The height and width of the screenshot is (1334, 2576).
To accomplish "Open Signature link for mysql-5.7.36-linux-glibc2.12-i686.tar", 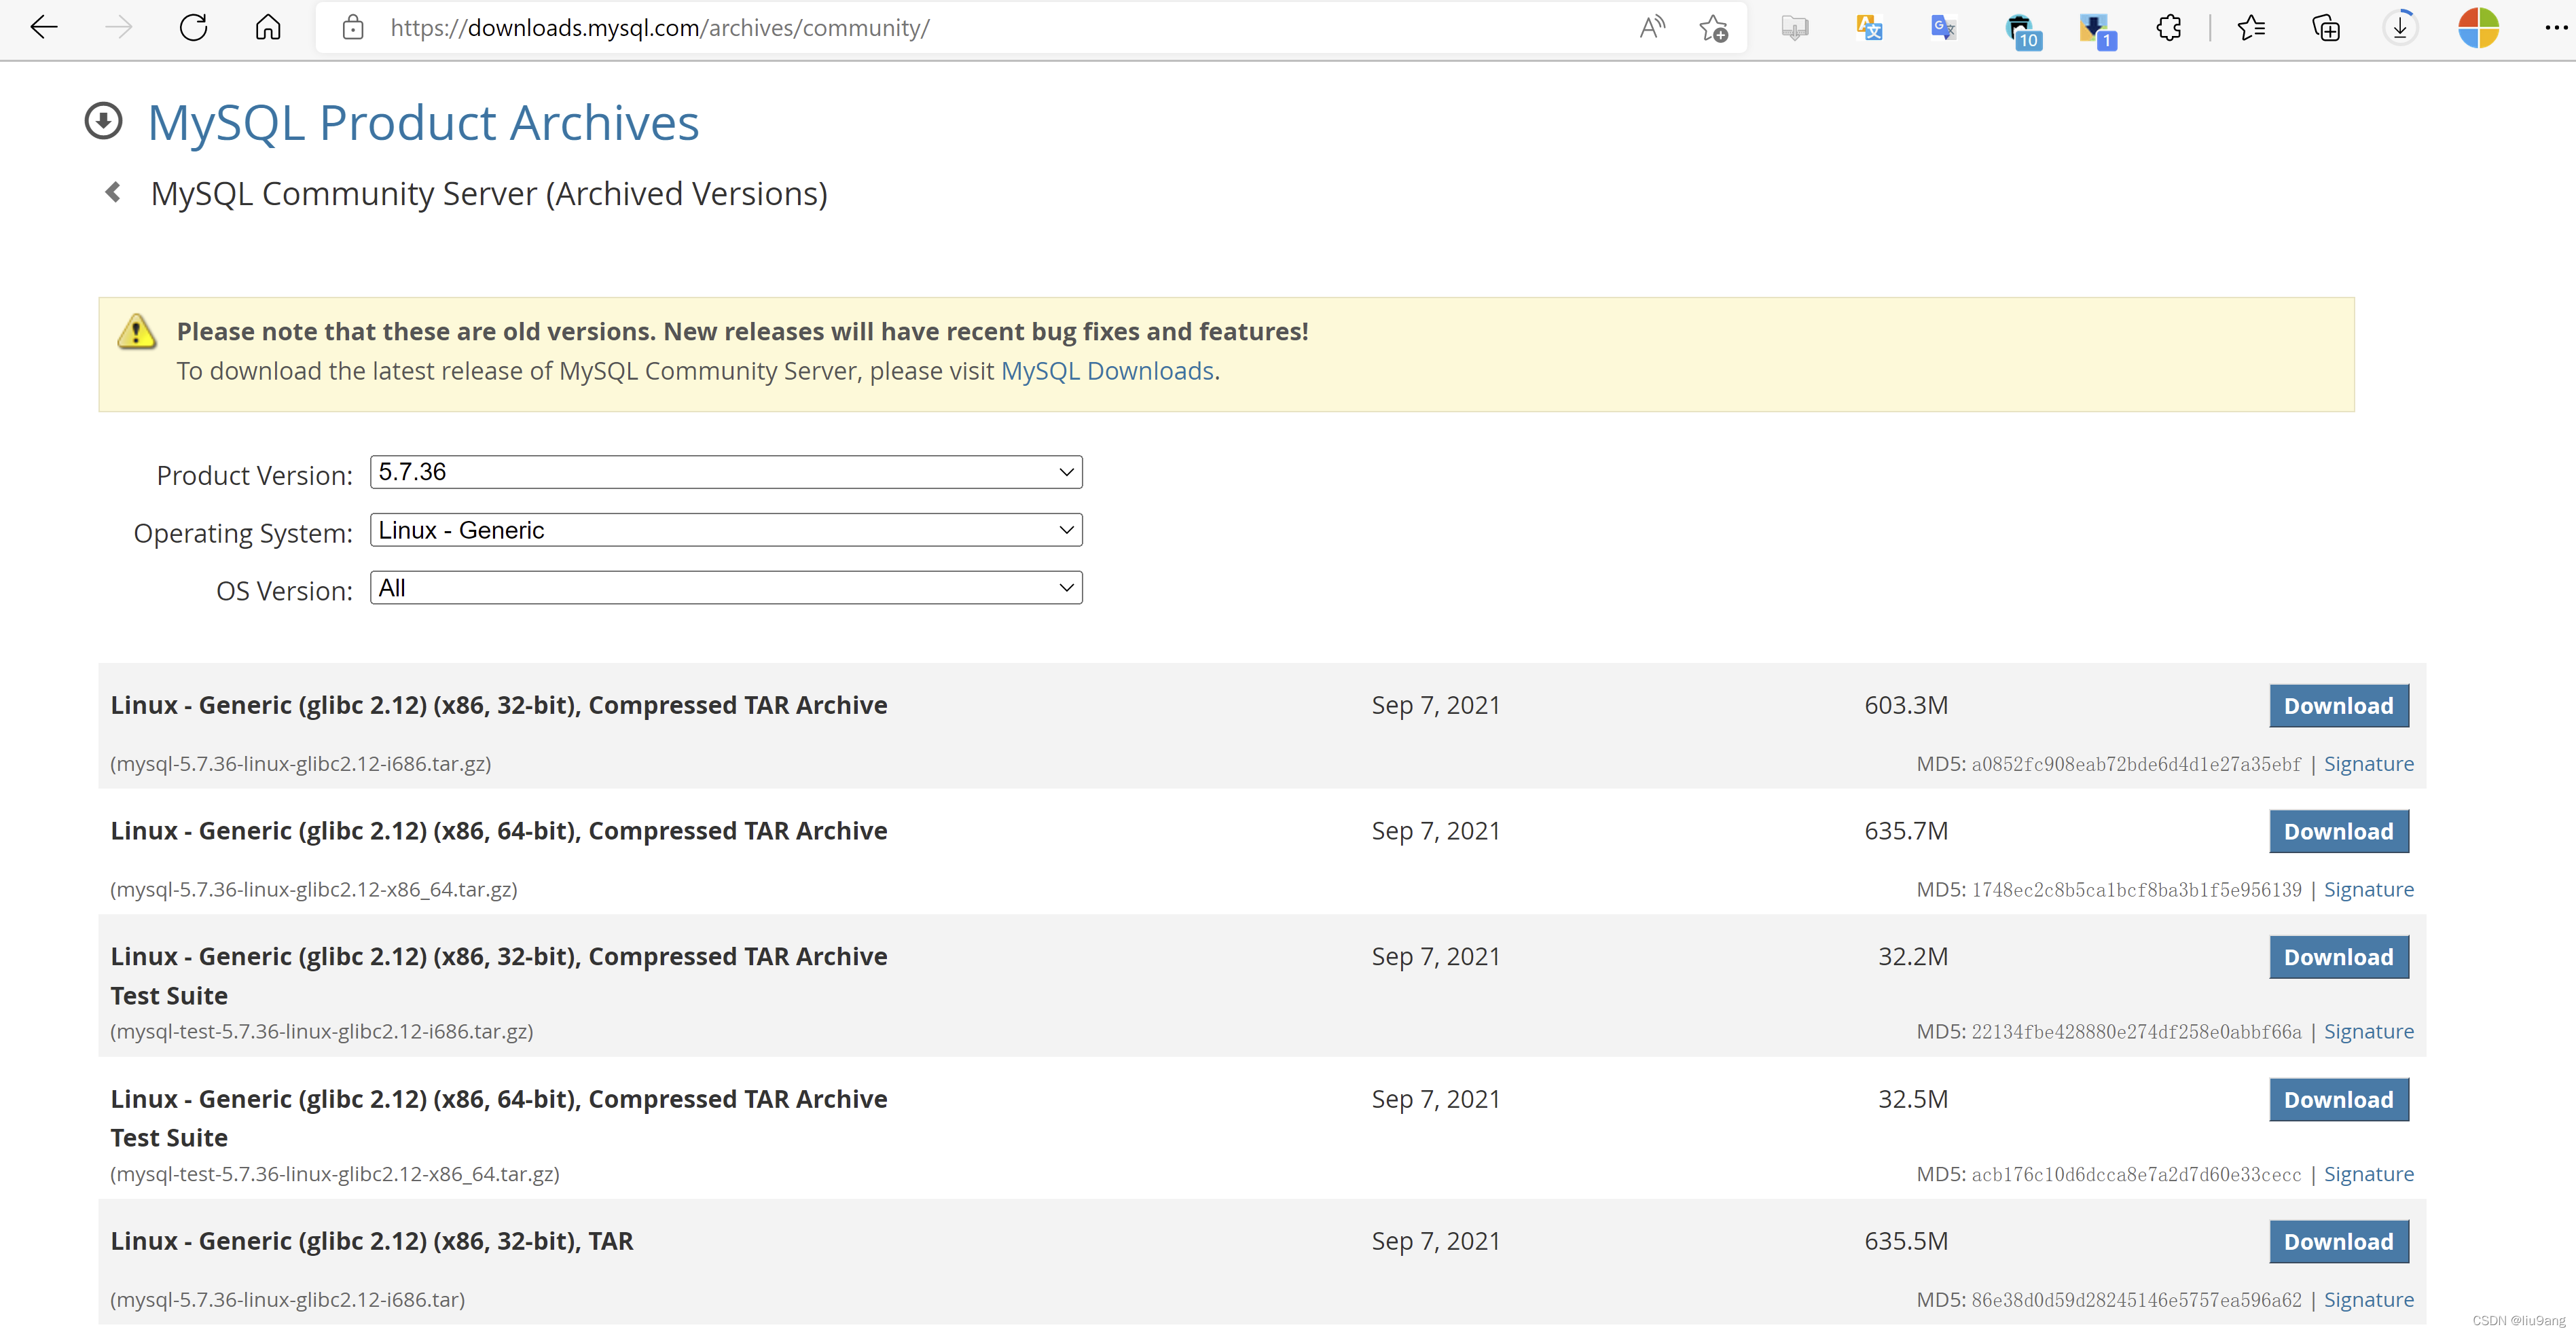I will tap(2368, 1299).
